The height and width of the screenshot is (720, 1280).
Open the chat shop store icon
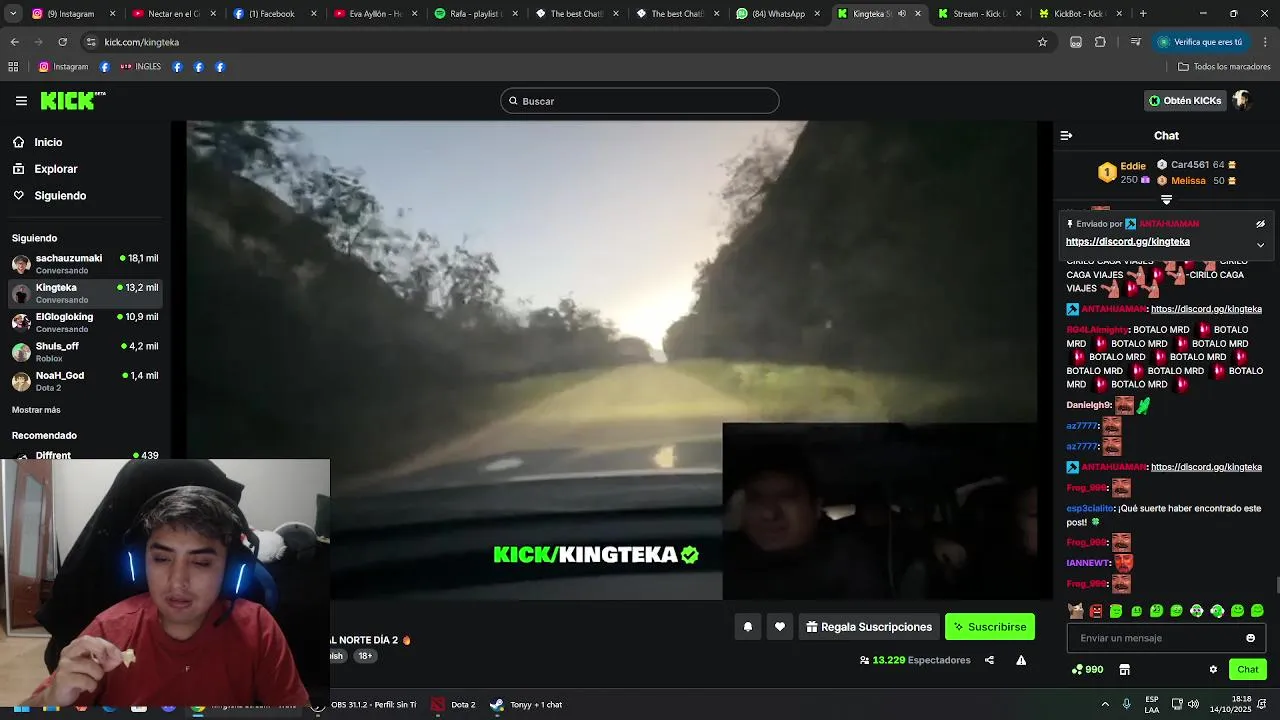click(1124, 669)
